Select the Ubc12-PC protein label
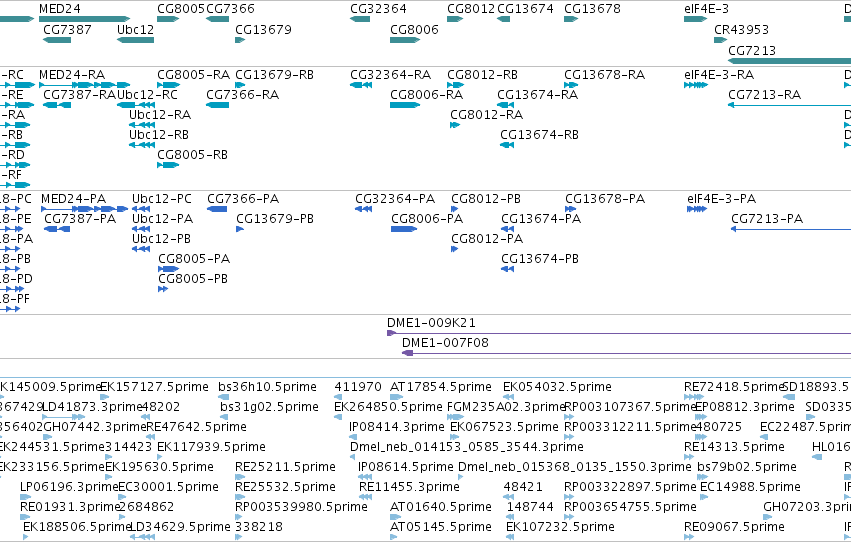This screenshot has width=851, height=542. 162,199
